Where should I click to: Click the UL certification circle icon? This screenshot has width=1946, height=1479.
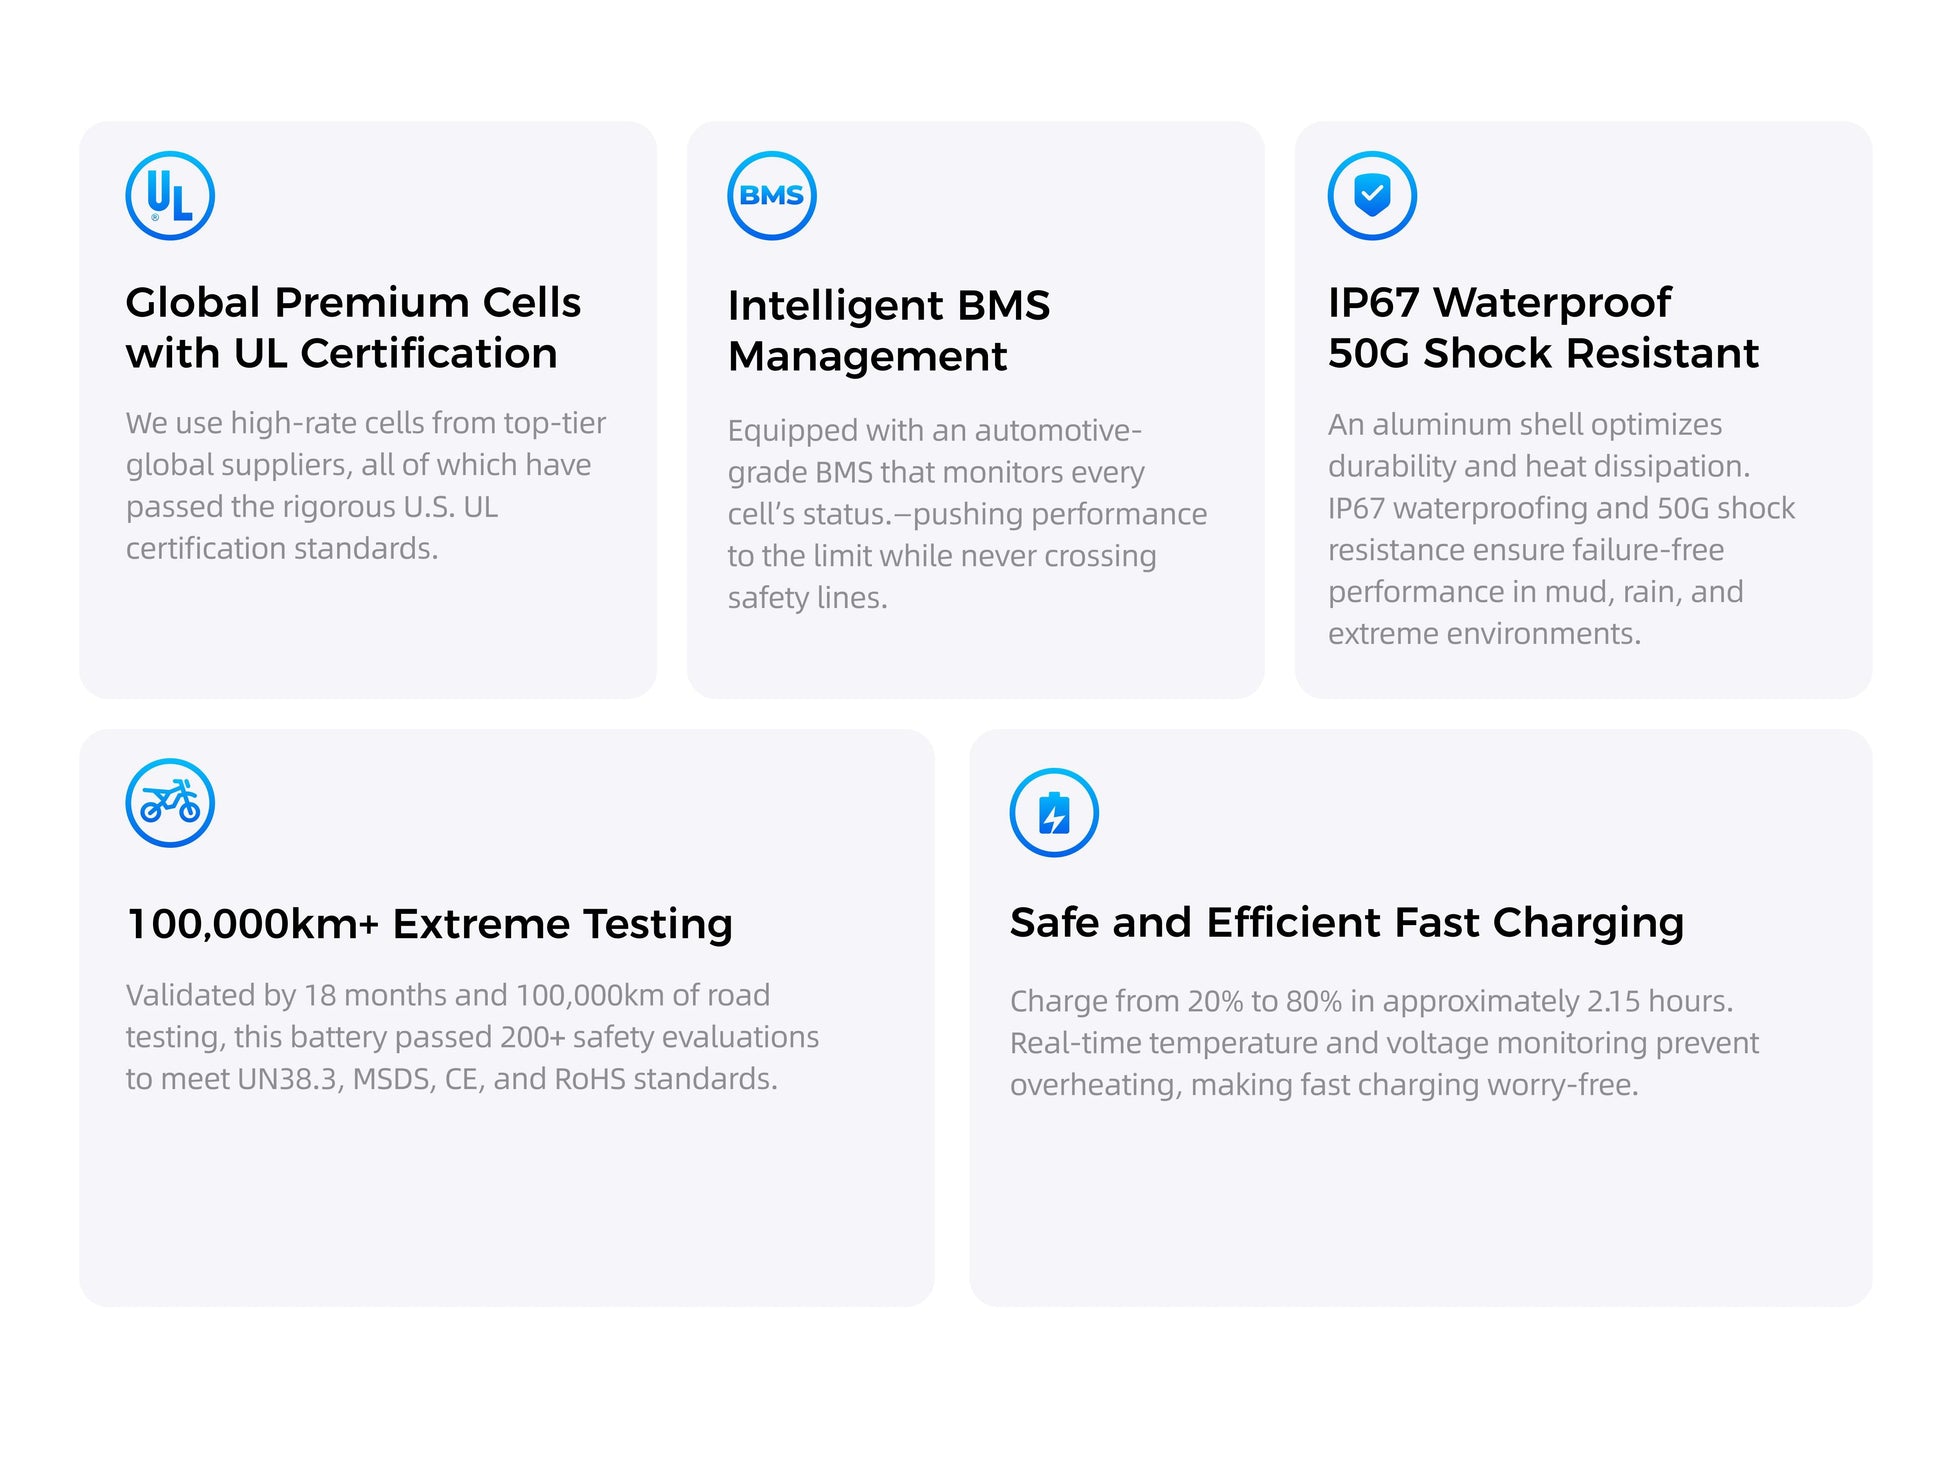click(170, 196)
